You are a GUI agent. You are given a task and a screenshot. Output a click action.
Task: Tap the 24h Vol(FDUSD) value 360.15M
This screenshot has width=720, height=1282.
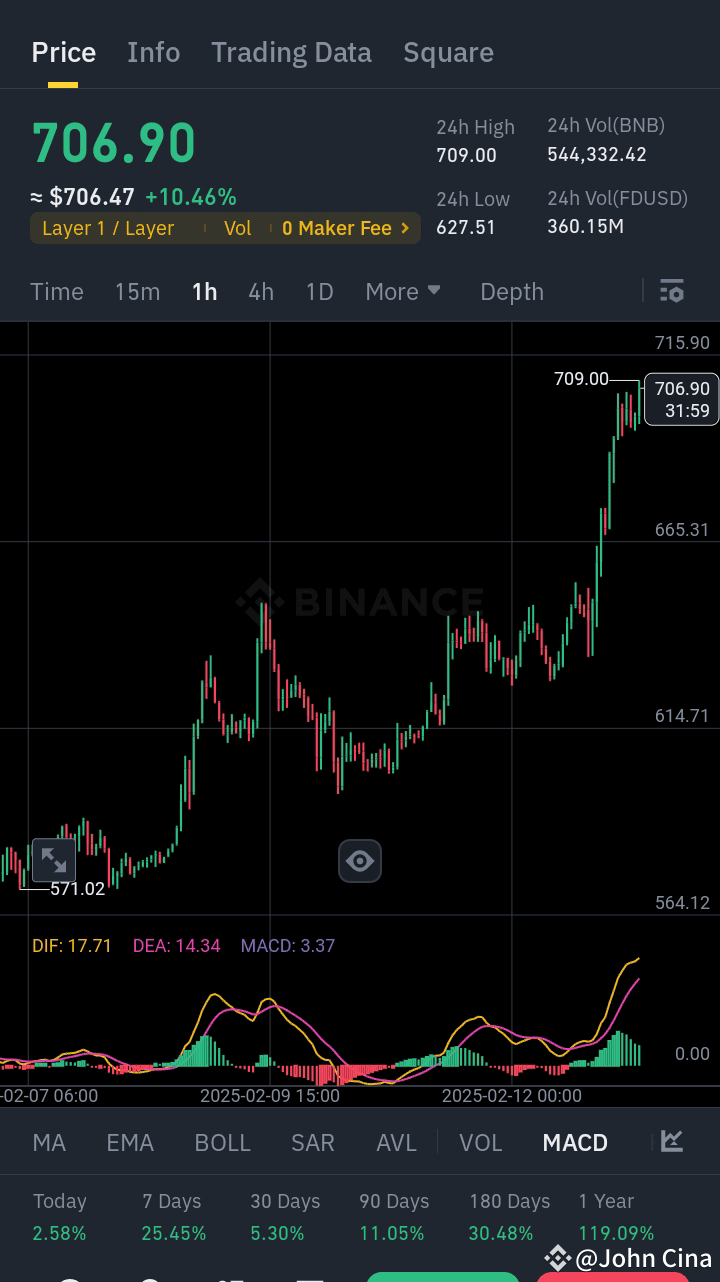[x=585, y=226]
